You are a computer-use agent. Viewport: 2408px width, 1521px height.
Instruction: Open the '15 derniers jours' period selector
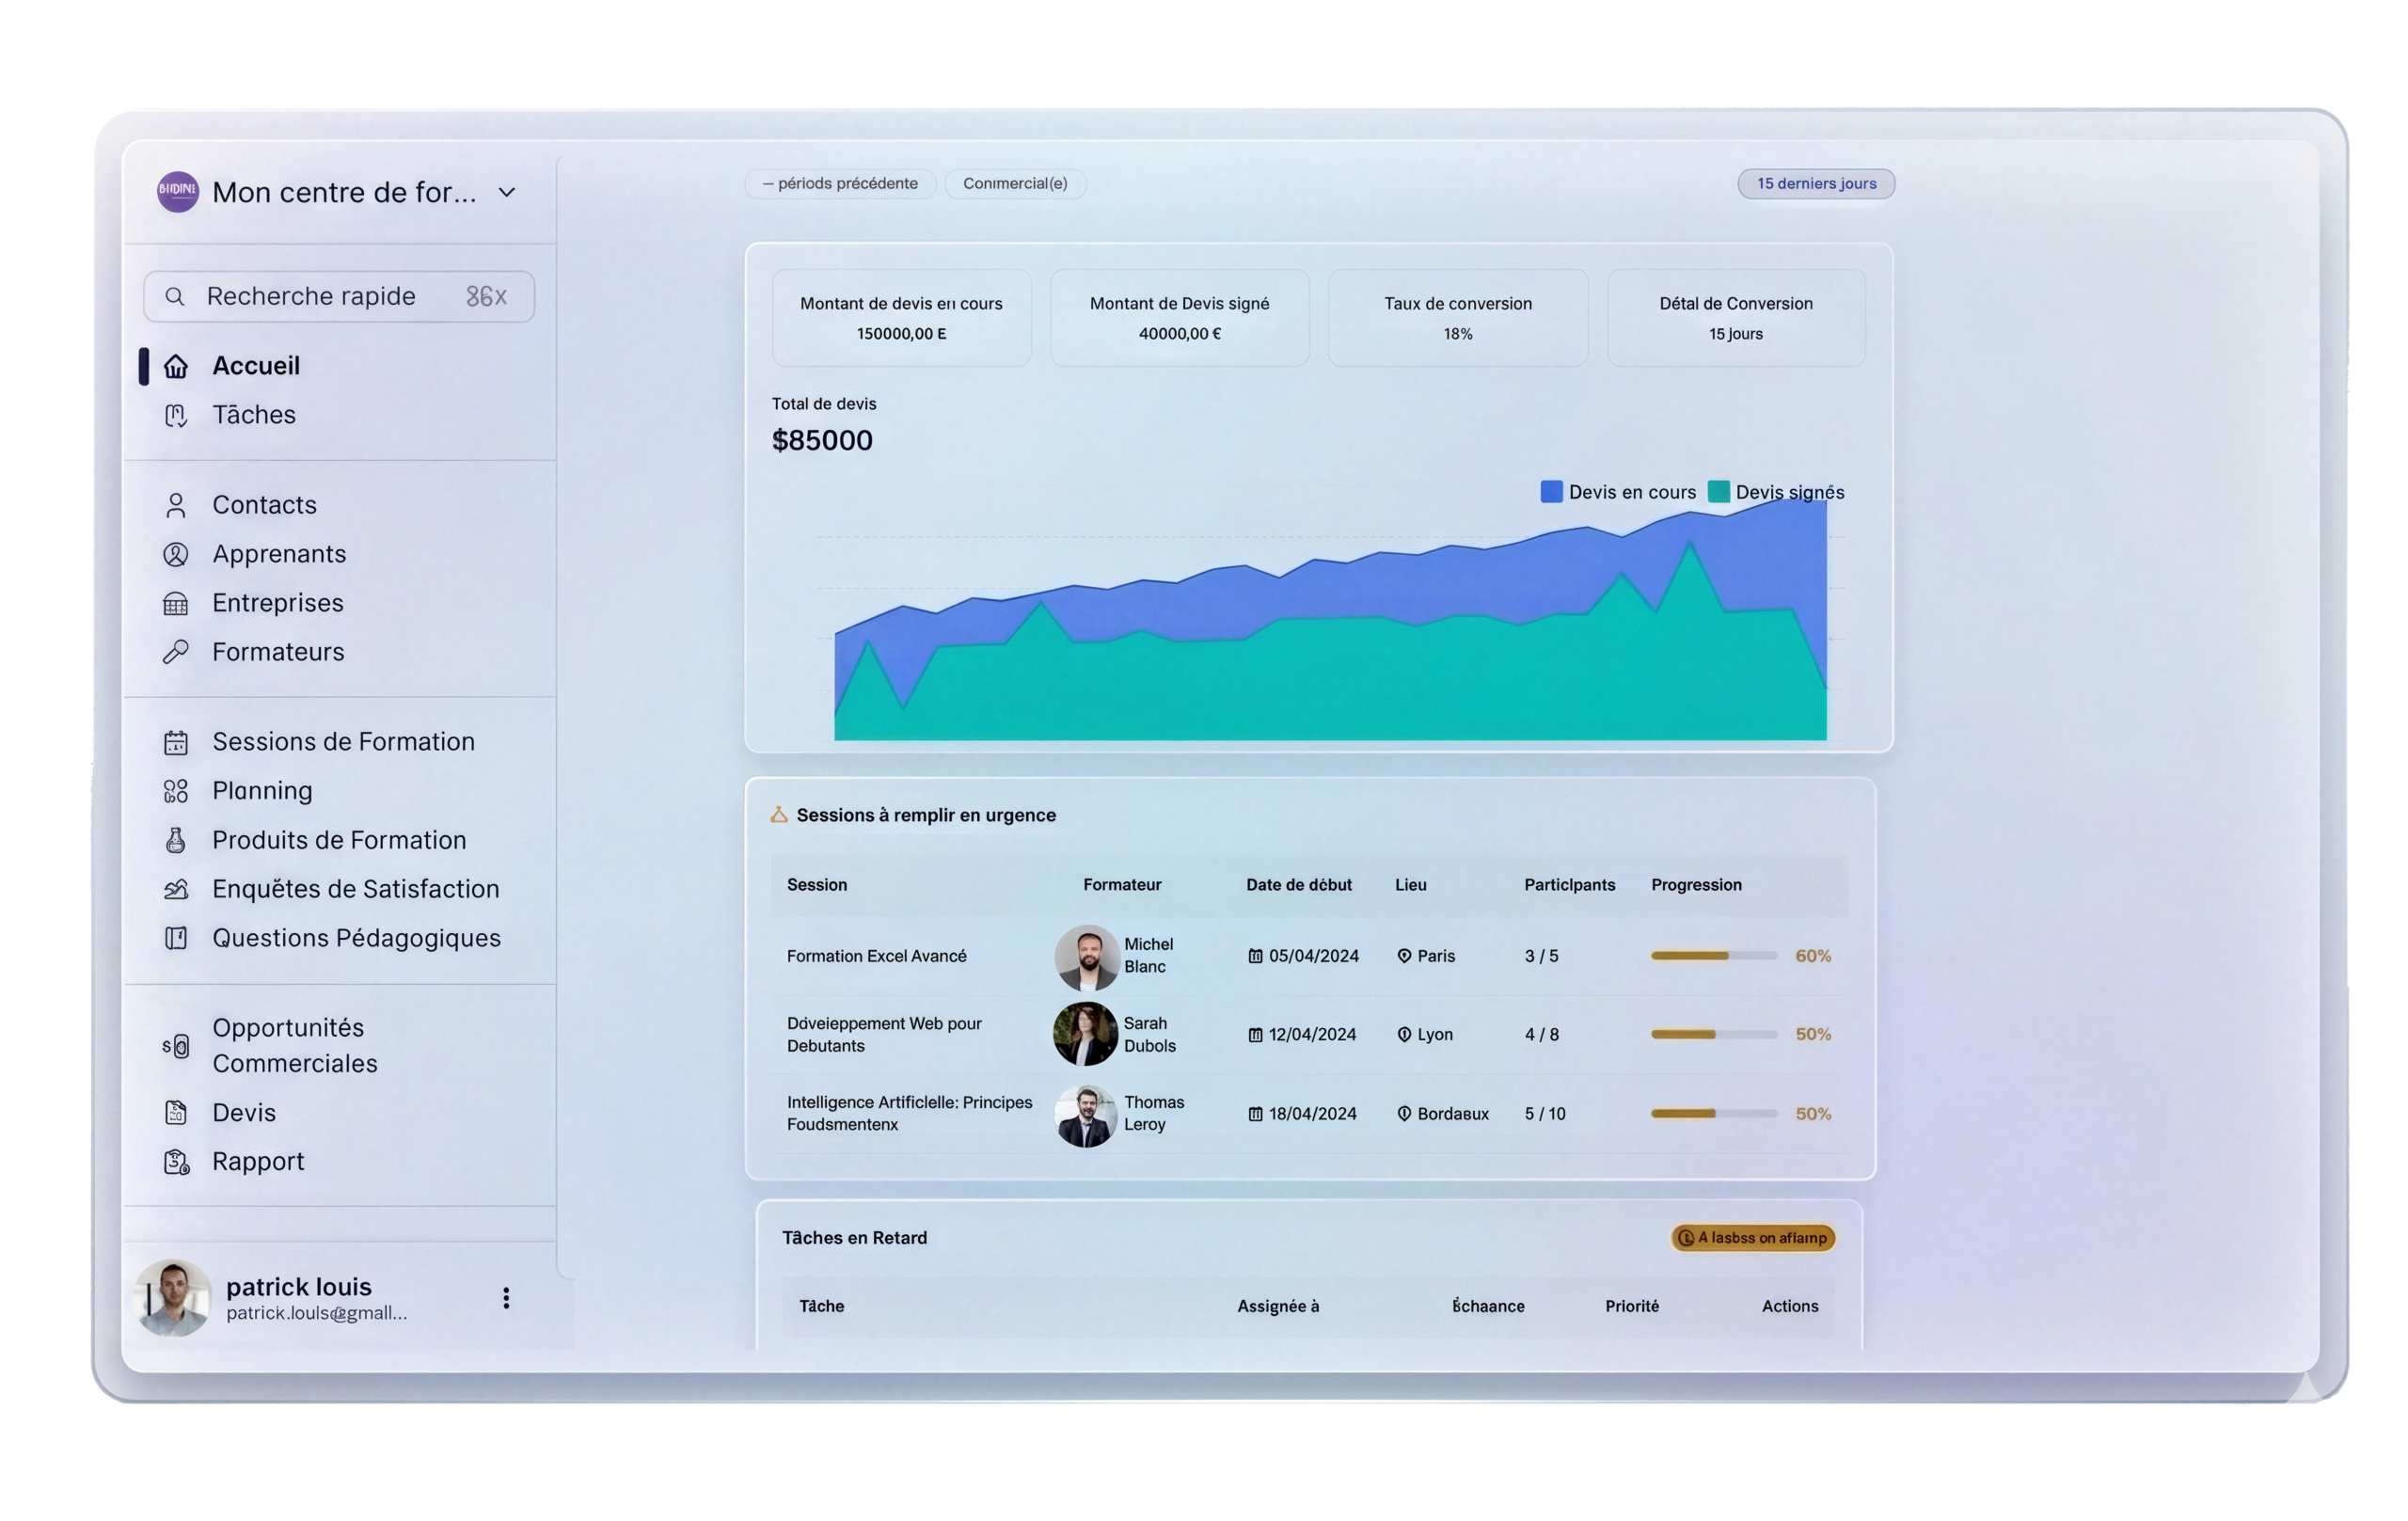click(1815, 184)
